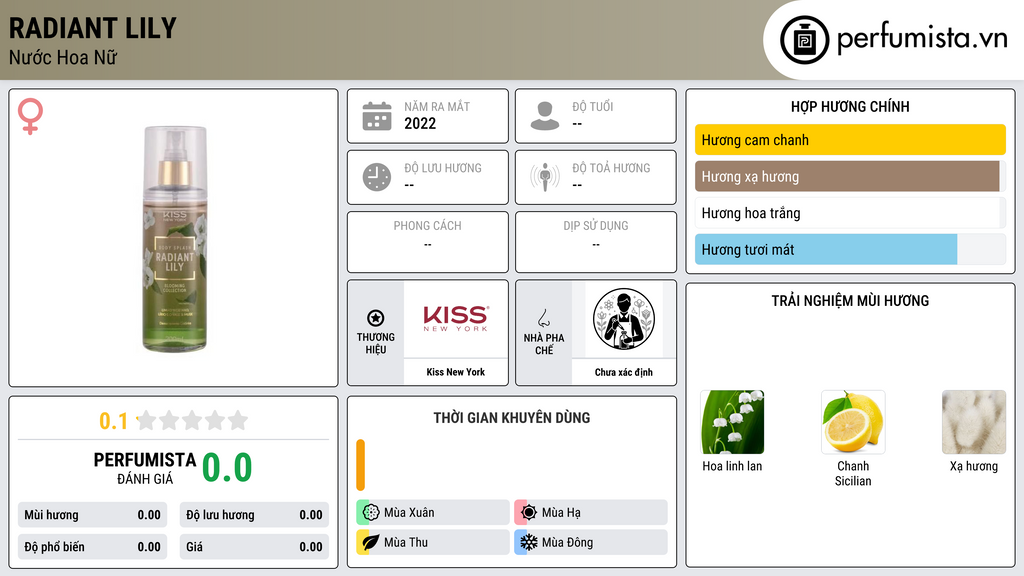Image resolution: width=1024 pixels, height=576 pixels.
Task: Click the orange bar in Thời gian khuyên dùng
Action: [360, 465]
